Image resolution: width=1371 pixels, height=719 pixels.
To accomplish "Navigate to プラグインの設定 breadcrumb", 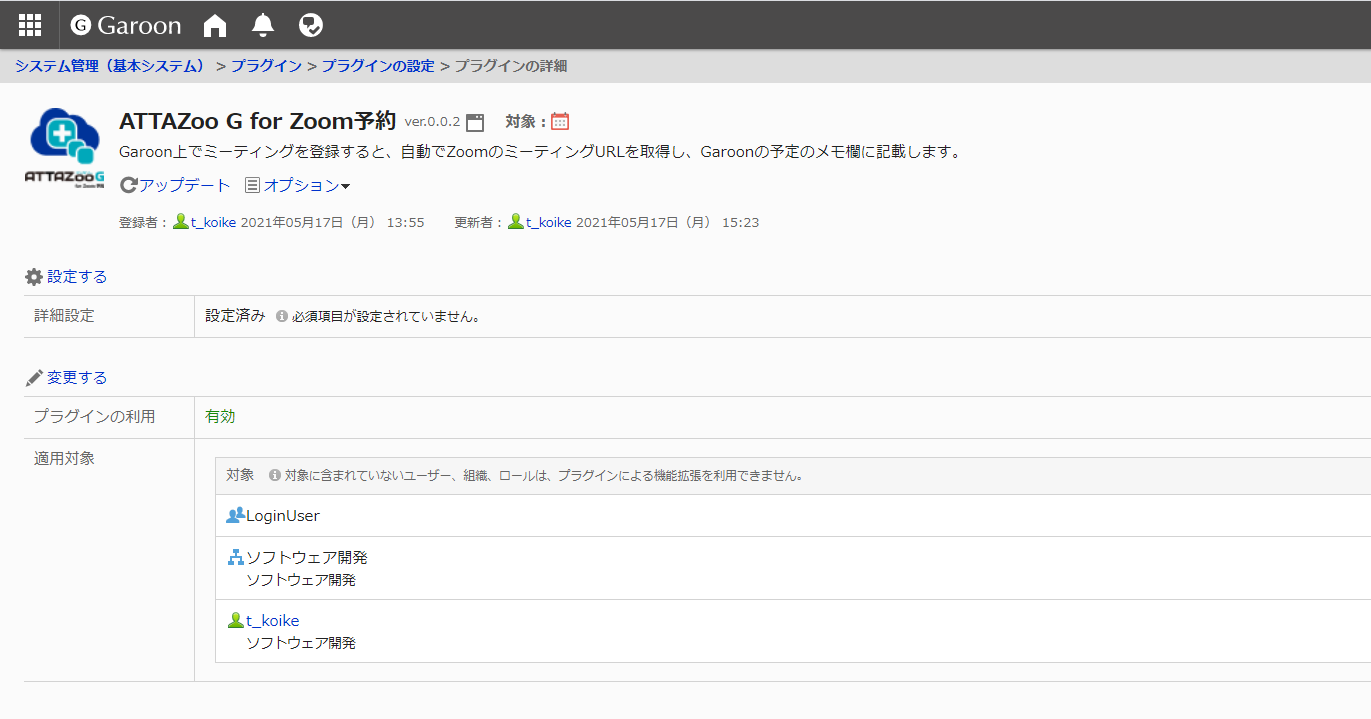I will 378,66.
